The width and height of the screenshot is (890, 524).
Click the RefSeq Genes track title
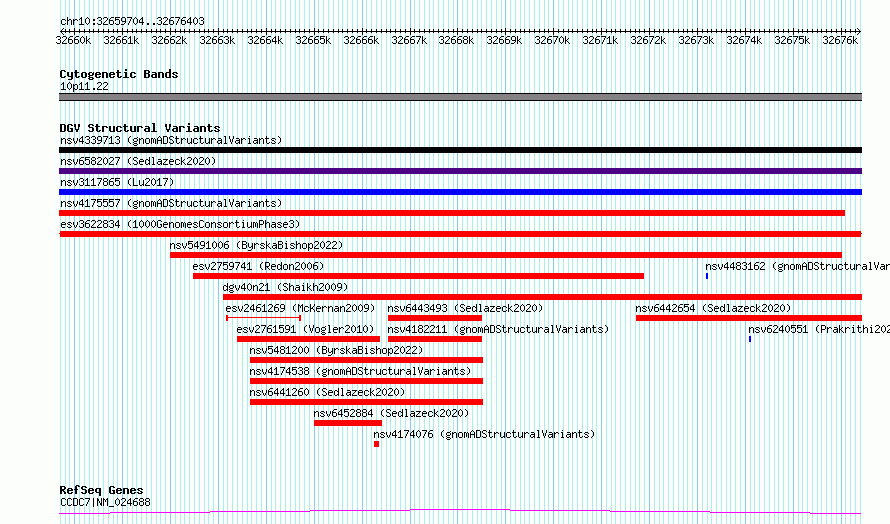tap(101, 490)
